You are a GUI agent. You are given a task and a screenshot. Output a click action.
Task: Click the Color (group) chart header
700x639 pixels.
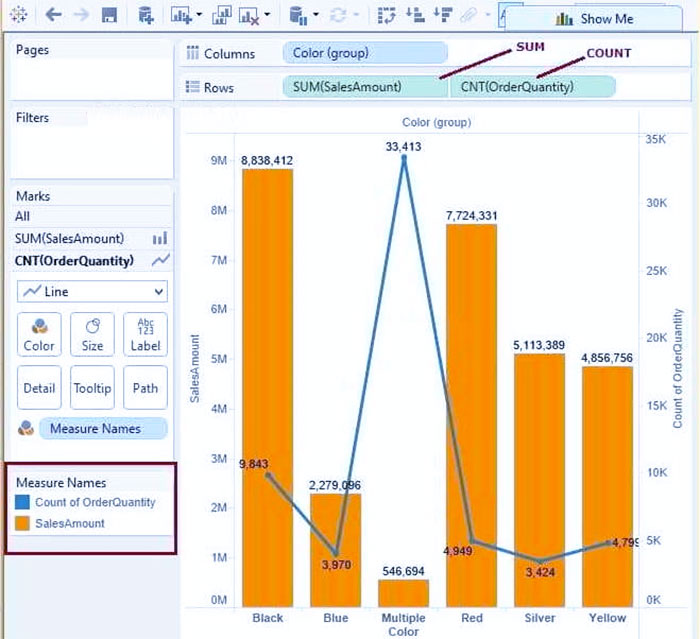click(437, 122)
